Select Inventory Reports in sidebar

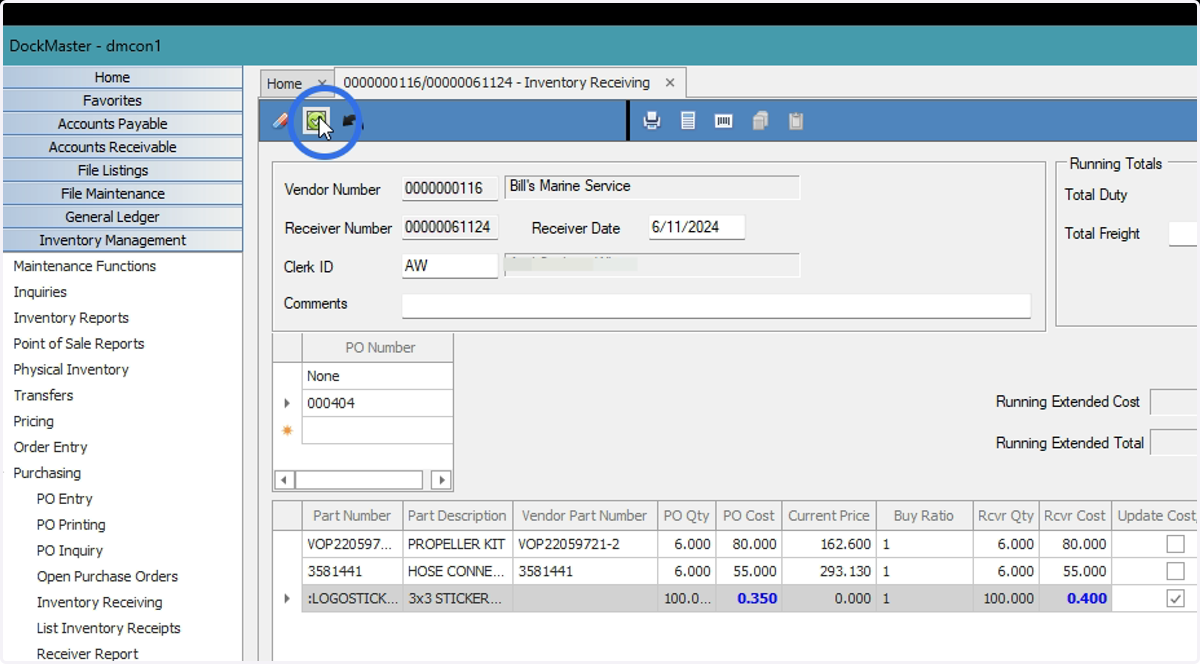(71, 318)
